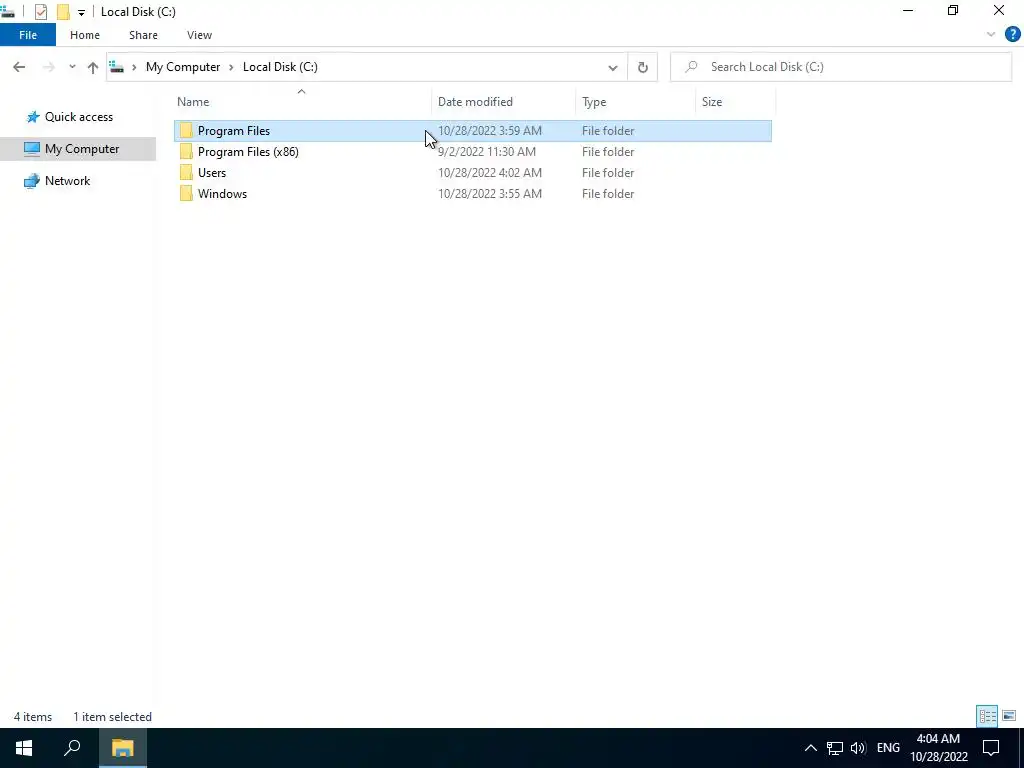
Task: Click the Users folder icon
Action: click(x=186, y=172)
